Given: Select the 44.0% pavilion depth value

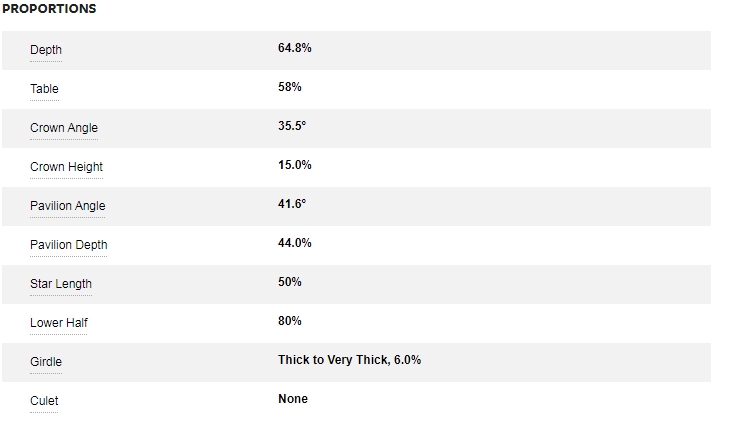Looking at the screenshot, I should 295,243.
